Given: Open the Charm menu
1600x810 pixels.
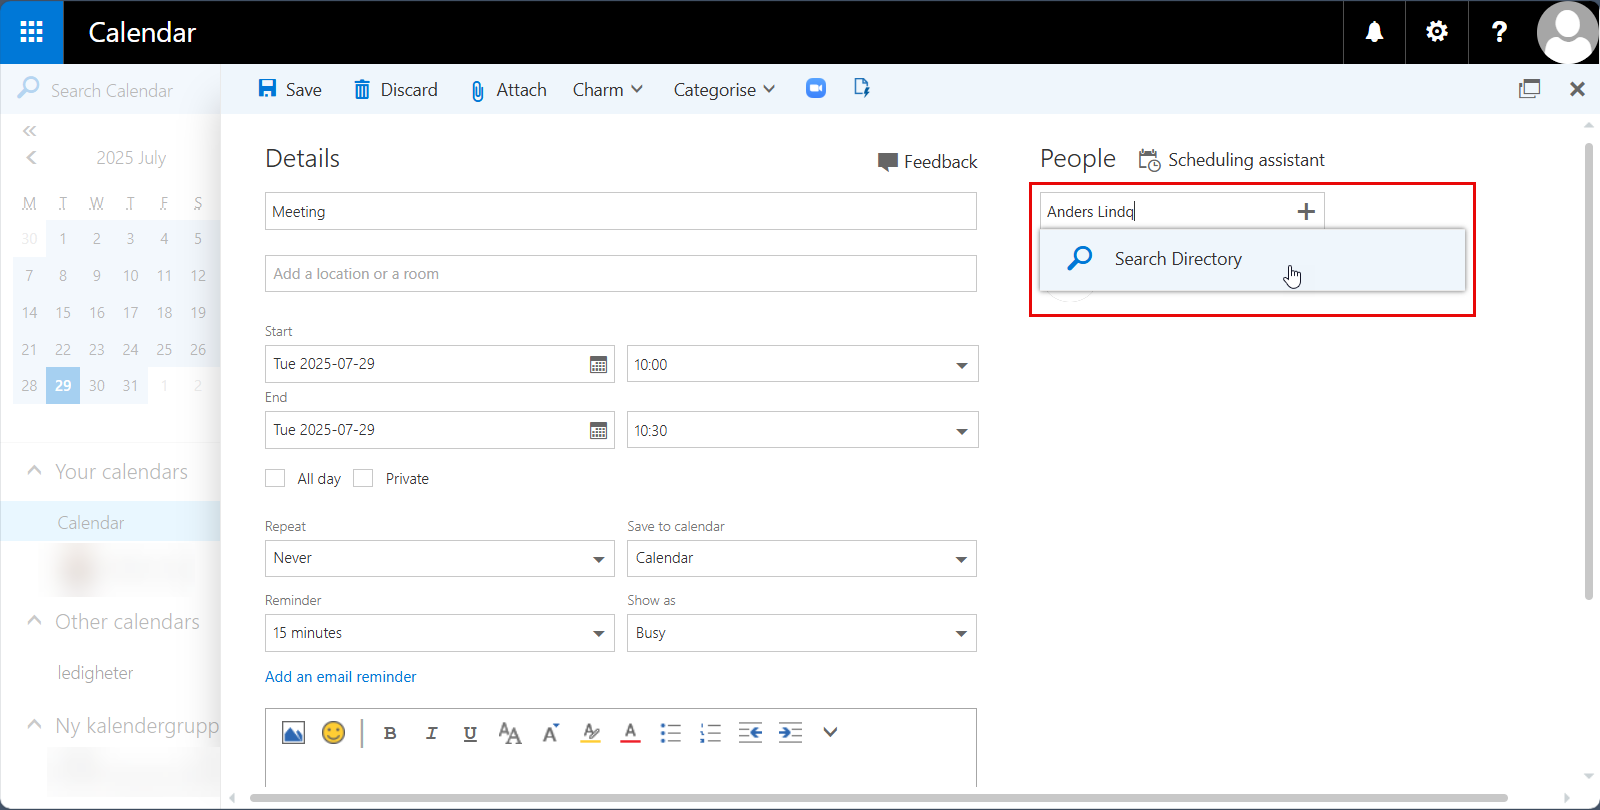Looking at the screenshot, I should (608, 89).
